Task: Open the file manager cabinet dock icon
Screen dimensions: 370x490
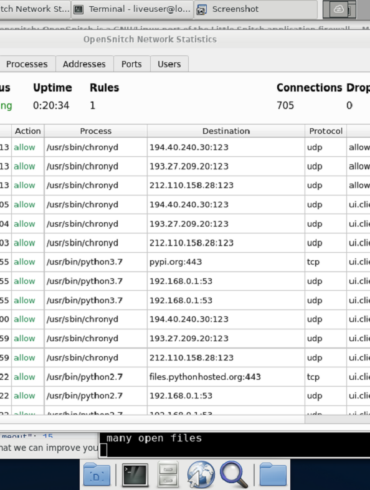Action: [x=168, y=475]
